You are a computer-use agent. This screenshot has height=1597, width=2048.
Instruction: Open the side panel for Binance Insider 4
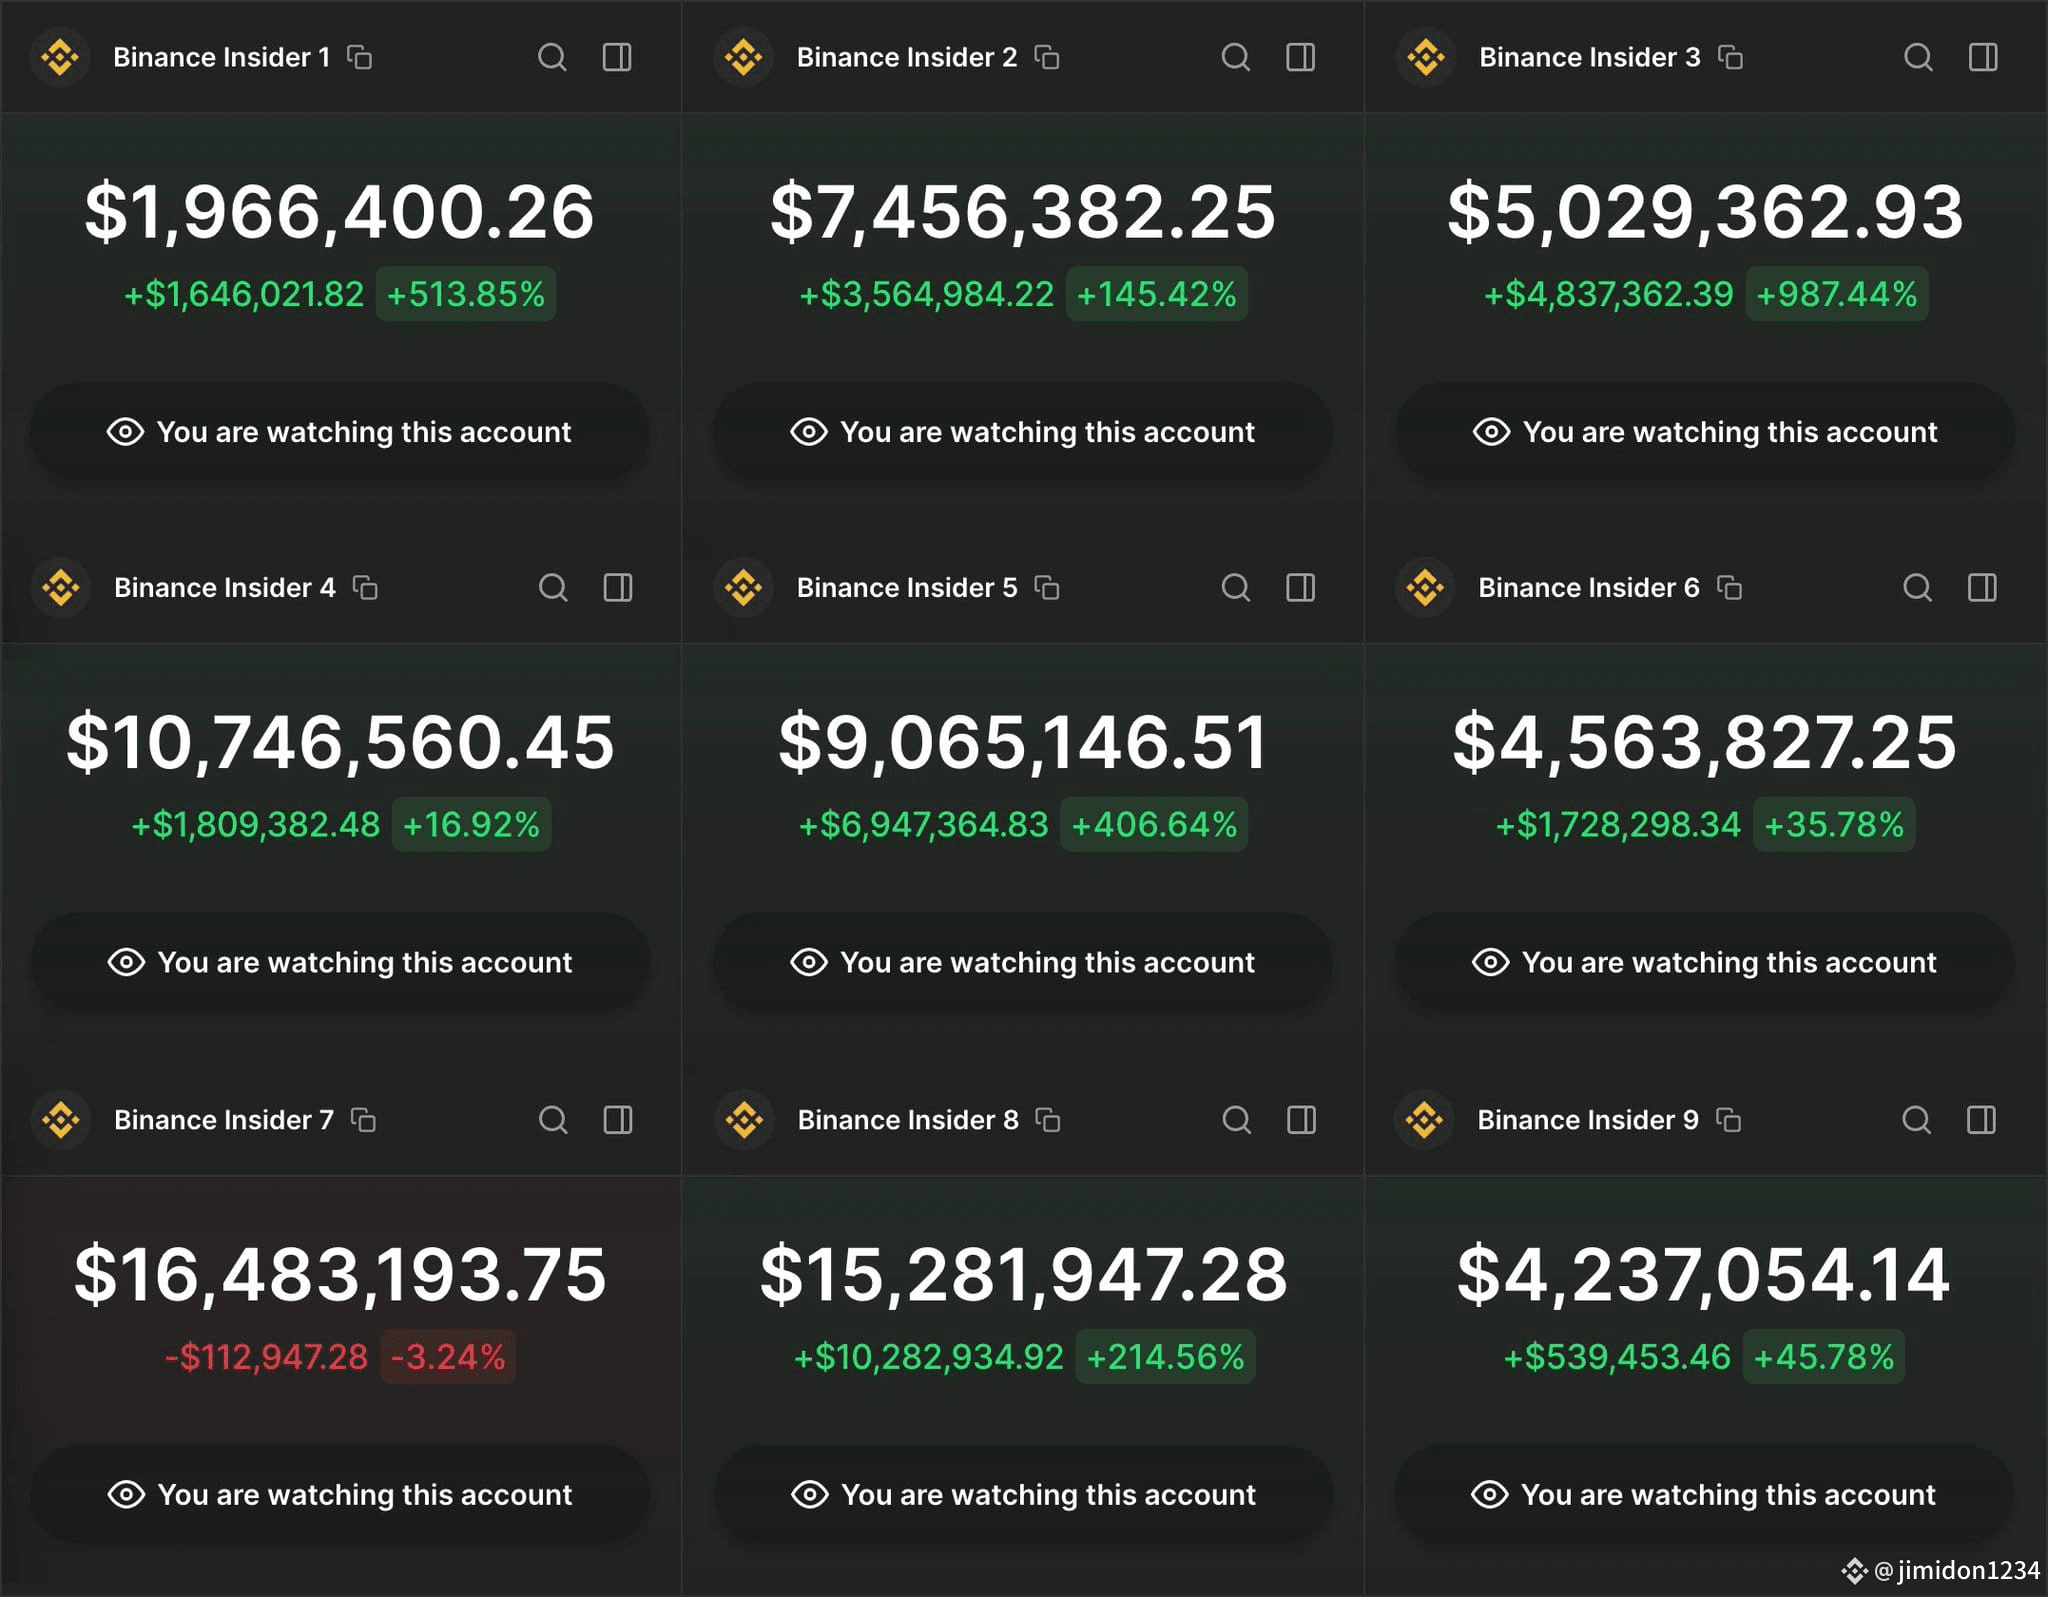tap(618, 588)
